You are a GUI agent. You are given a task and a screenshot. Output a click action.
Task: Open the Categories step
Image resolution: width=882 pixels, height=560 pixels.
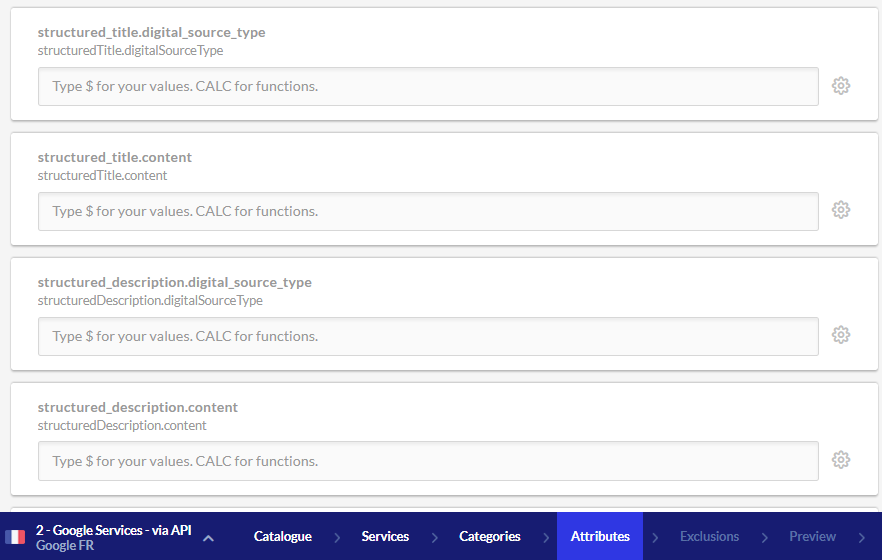click(489, 537)
